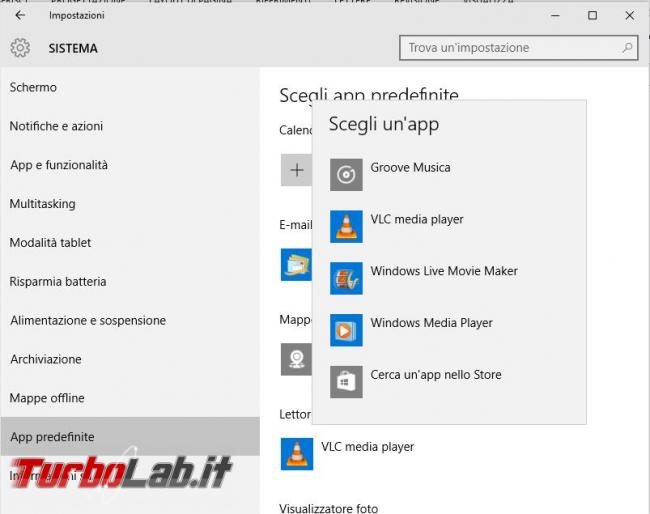Click the Scegli un'app heading
The image size is (650, 514).
click(384, 124)
